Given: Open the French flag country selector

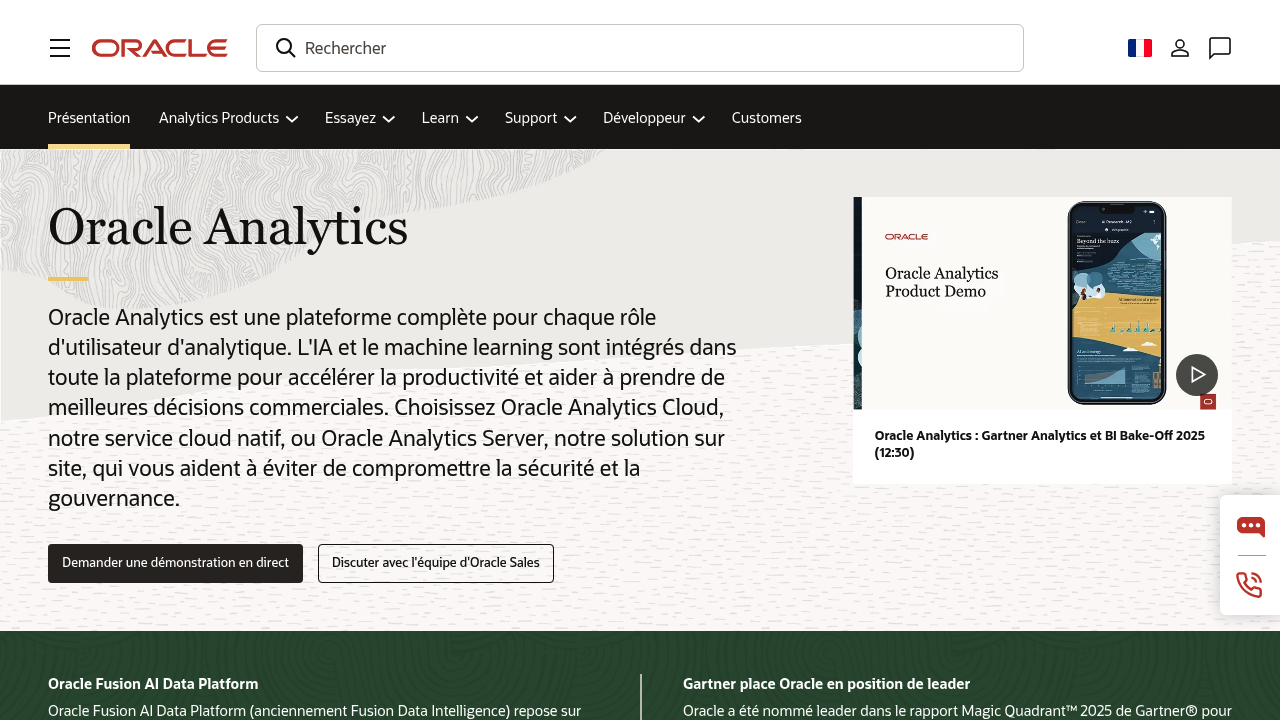Looking at the screenshot, I should (1140, 48).
